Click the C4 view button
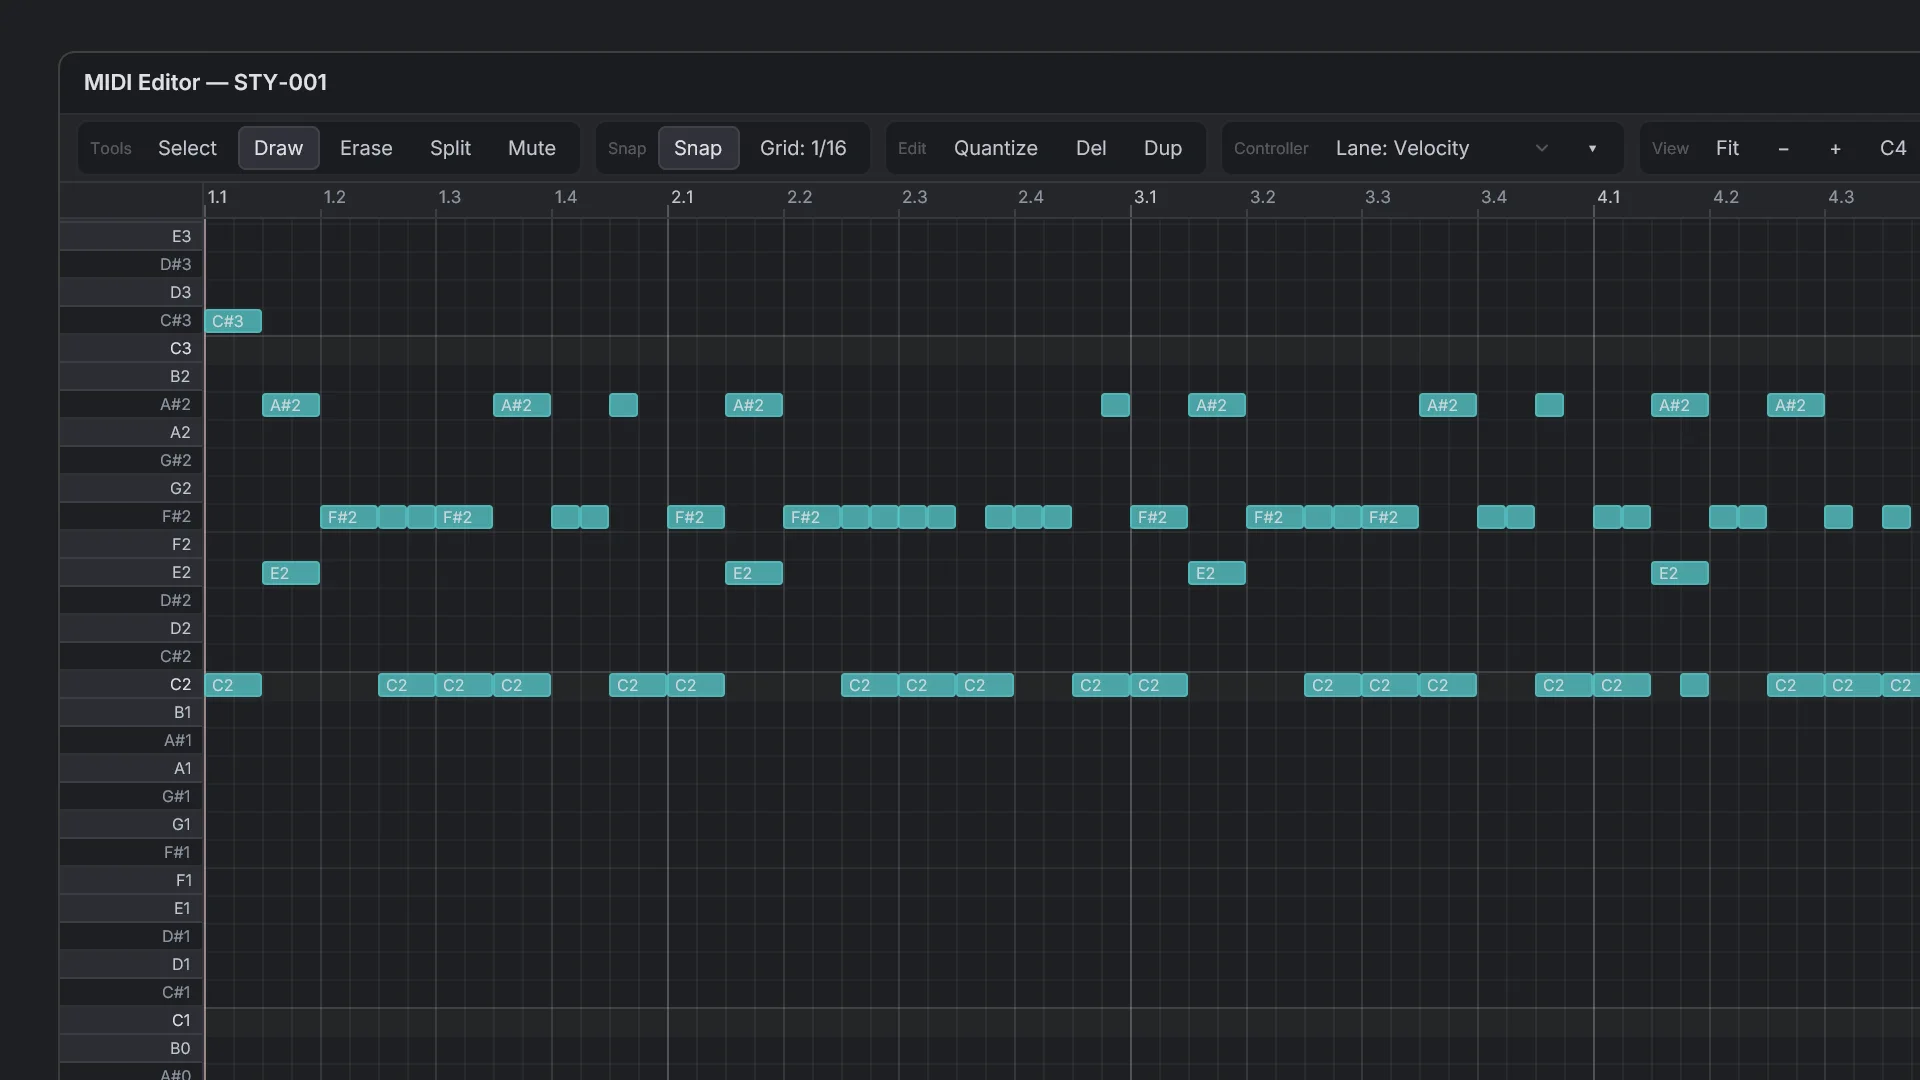Screen dimensions: 1920x1080 1892,148
